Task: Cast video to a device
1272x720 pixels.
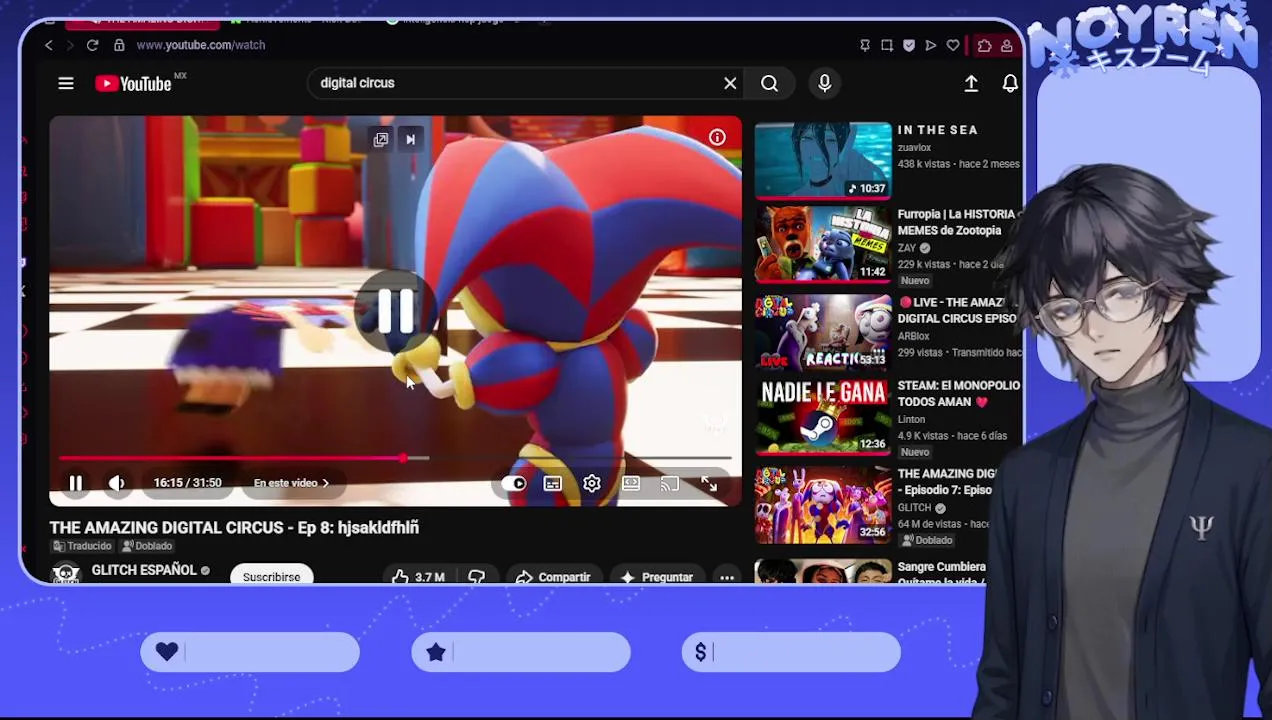Action: tap(670, 484)
